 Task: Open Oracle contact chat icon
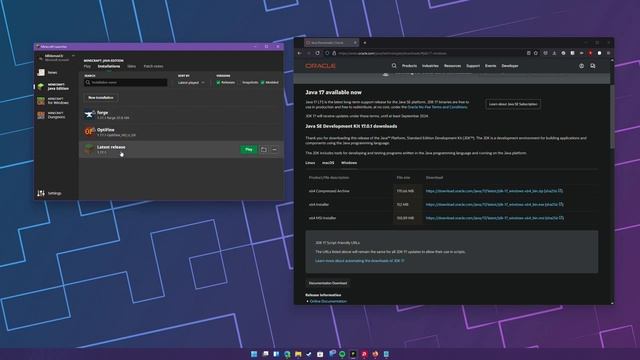coord(593,66)
